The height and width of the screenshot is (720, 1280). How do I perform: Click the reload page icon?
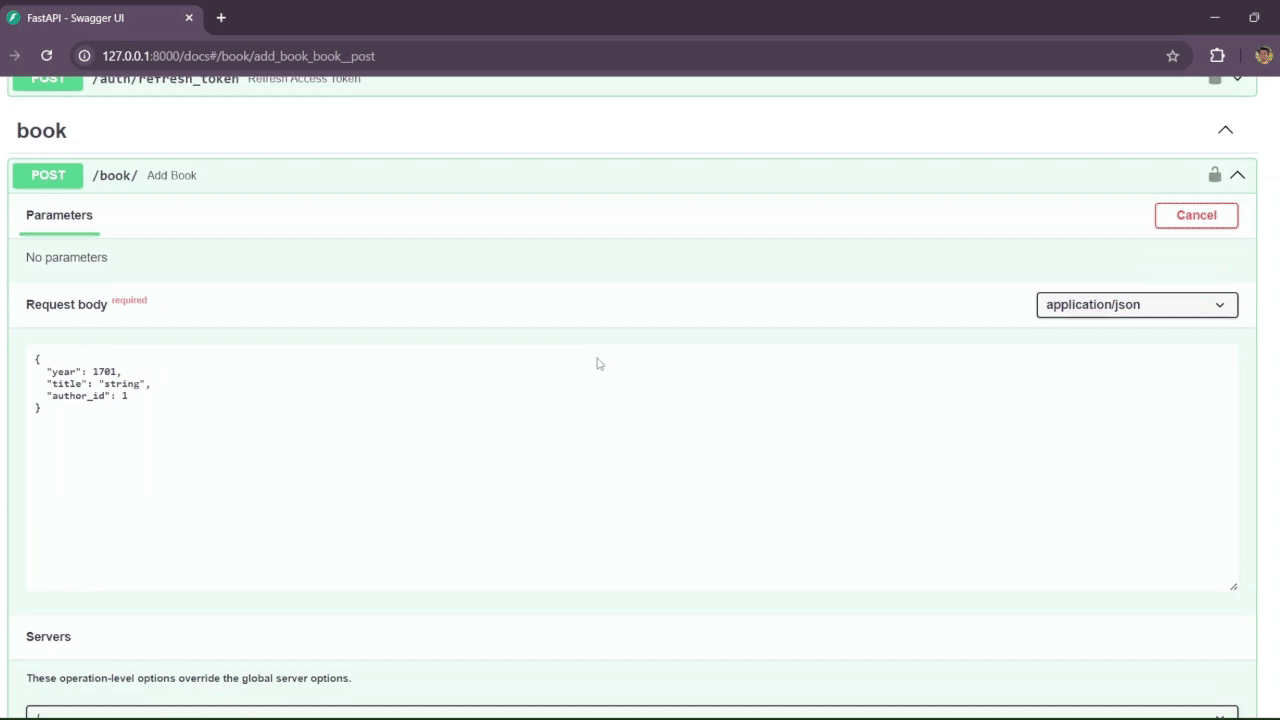click(x=46, y=56)
